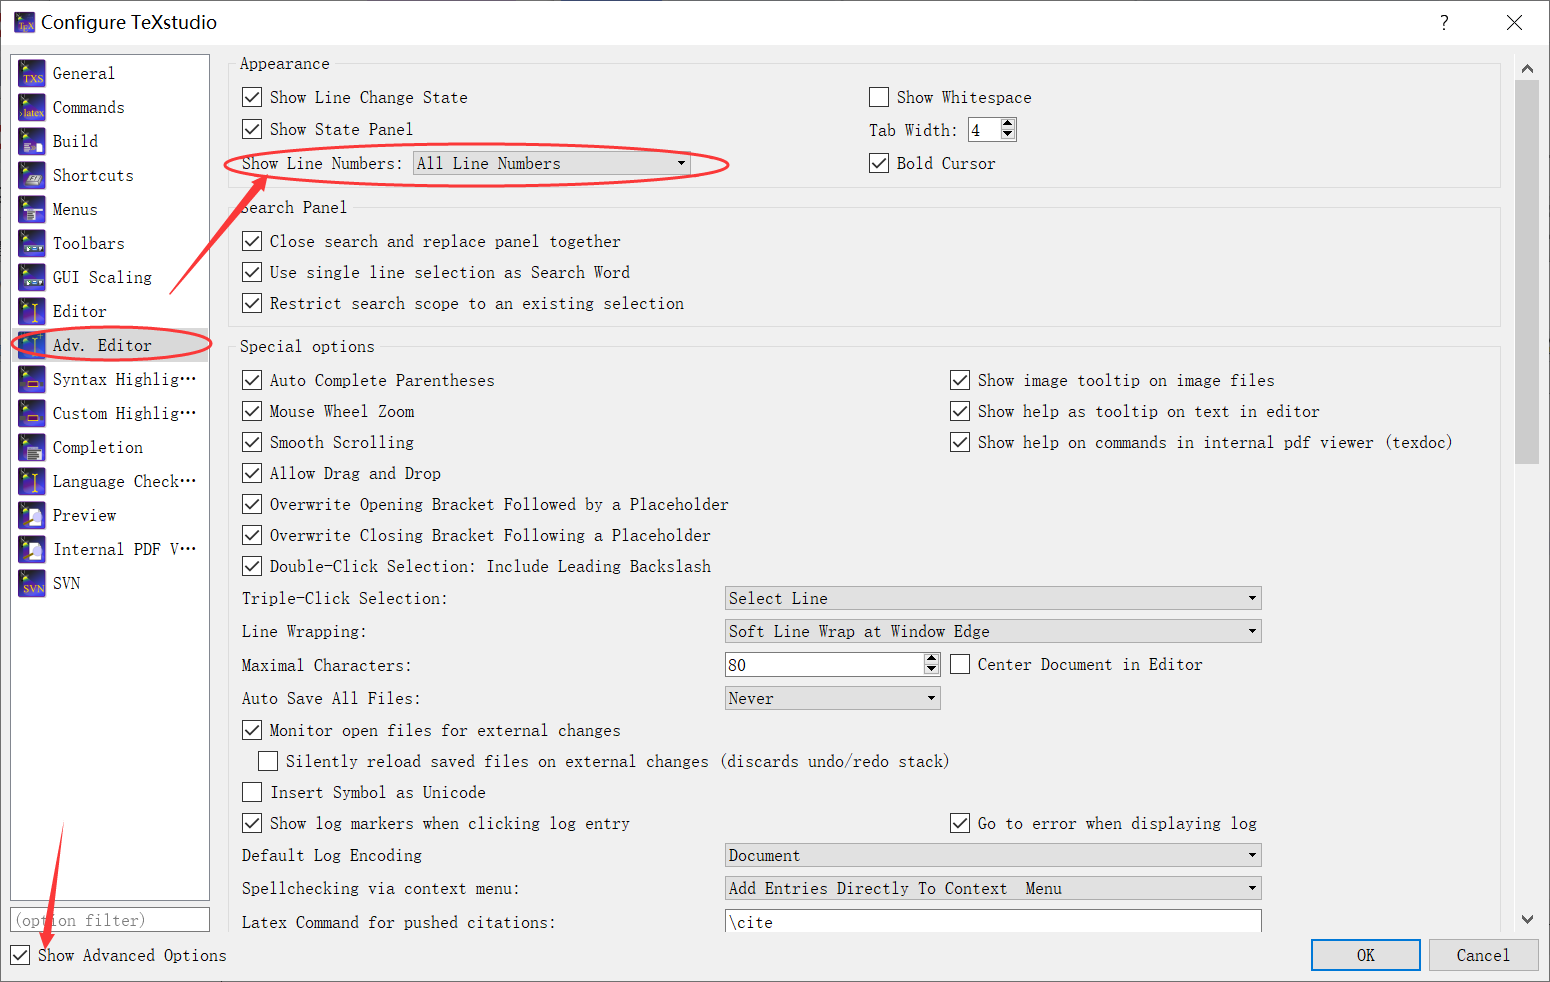Viewport: 1550px width, 982px height.
Task: Click the Tab Width input field
Action: 984,130
